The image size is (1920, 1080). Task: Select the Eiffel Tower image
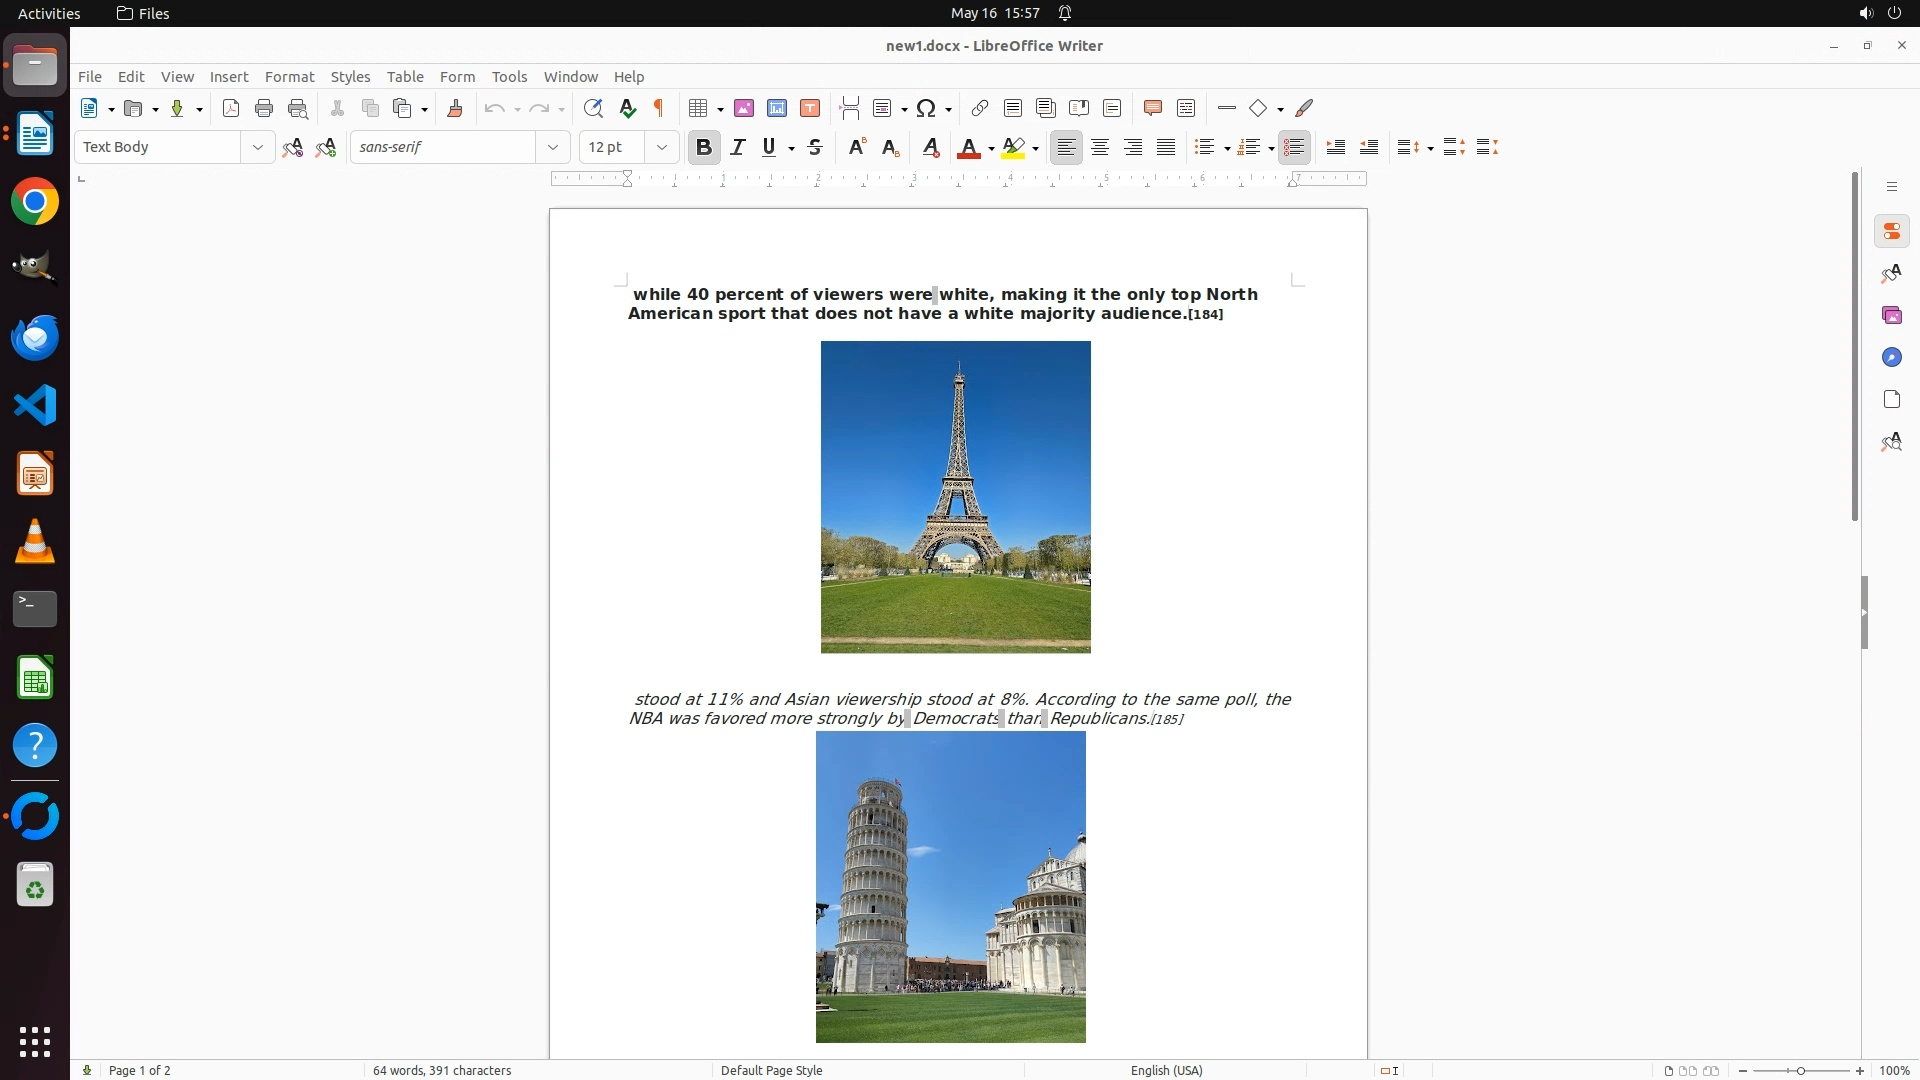click(x=955, y=497)
